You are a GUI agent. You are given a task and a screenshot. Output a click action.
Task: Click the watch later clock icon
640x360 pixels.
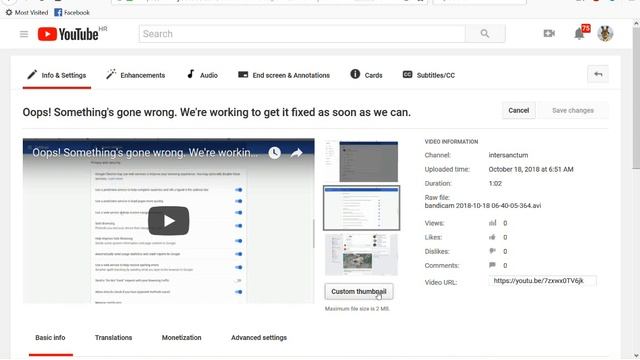click(x=275, y=153)
